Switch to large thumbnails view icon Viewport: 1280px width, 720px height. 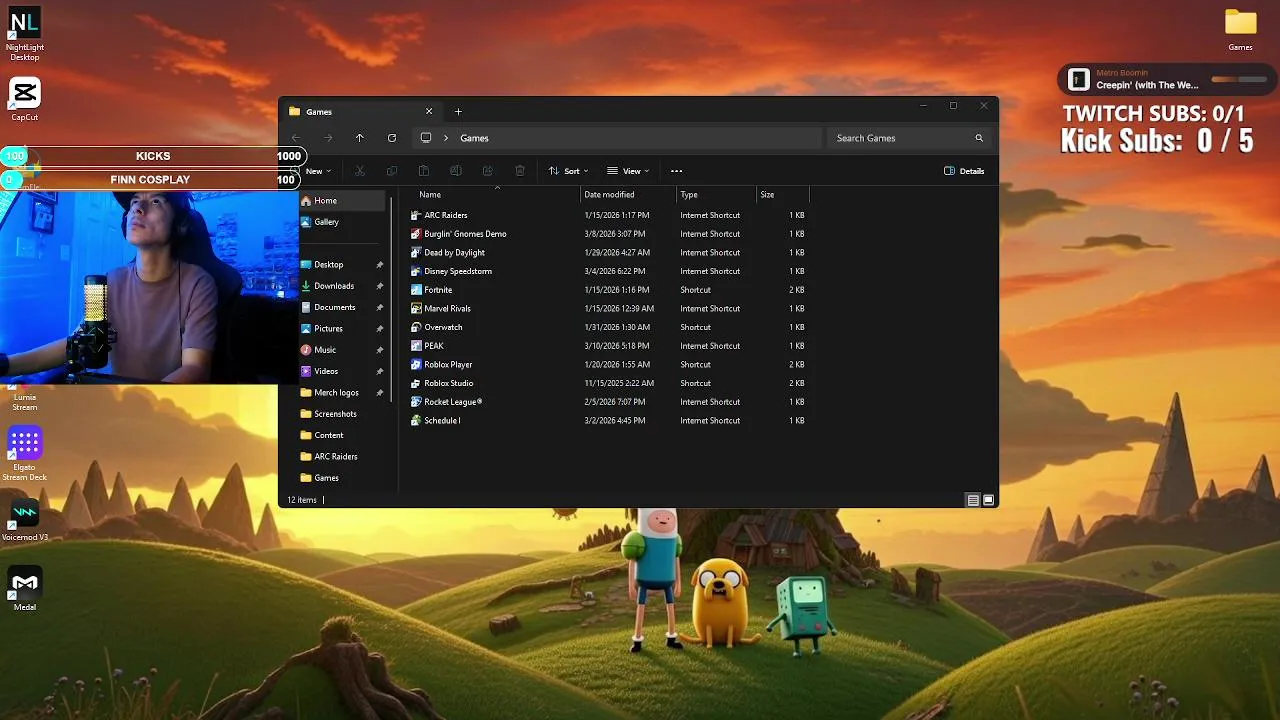pyautogui.click(x=989, y=500)
